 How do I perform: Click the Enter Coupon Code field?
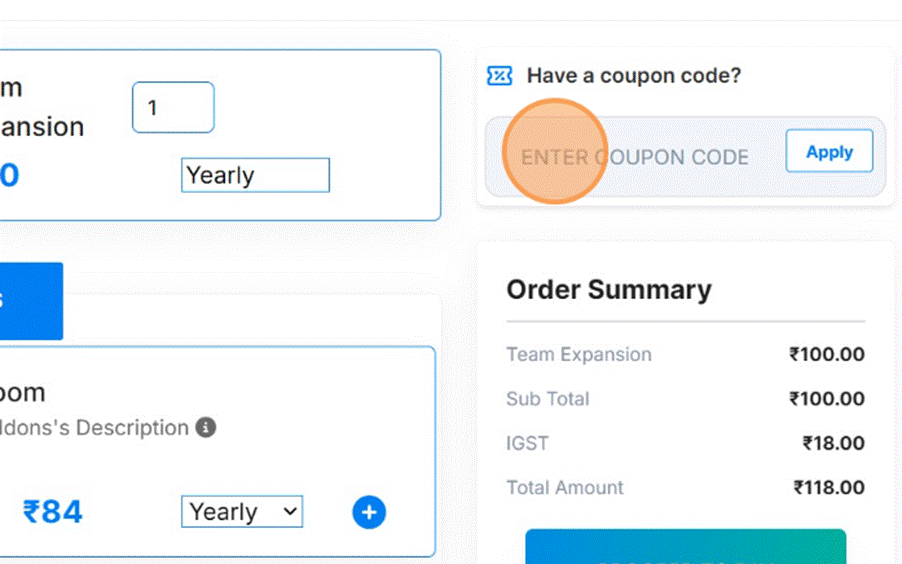(634, 157)
